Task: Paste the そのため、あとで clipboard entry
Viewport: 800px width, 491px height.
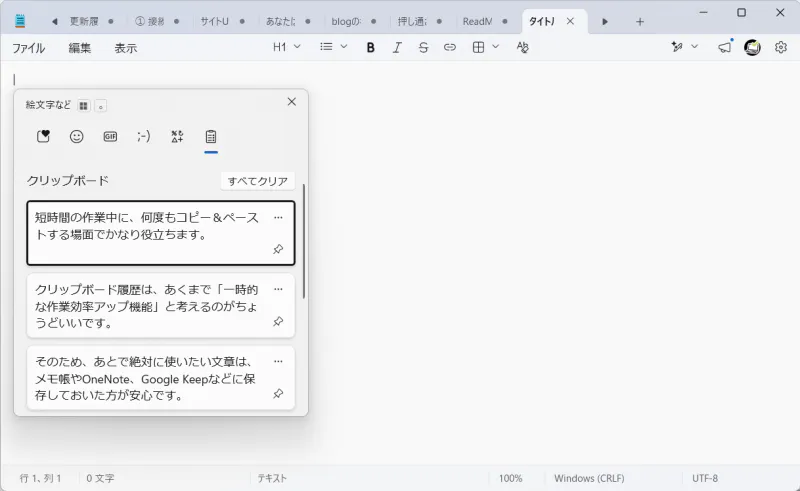Action: coord(161,378)
